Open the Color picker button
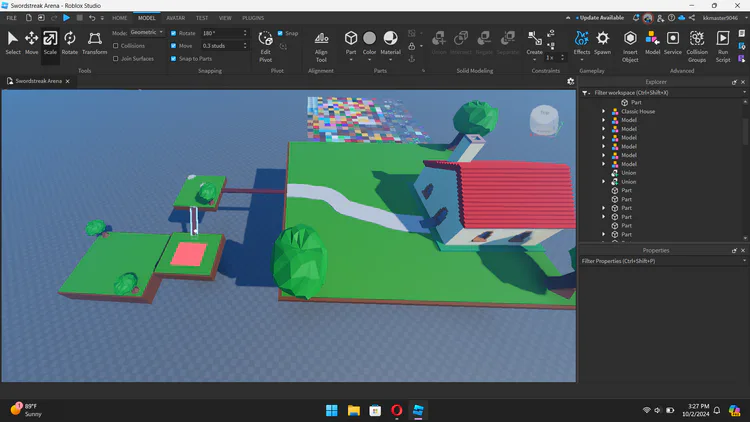 369,39
